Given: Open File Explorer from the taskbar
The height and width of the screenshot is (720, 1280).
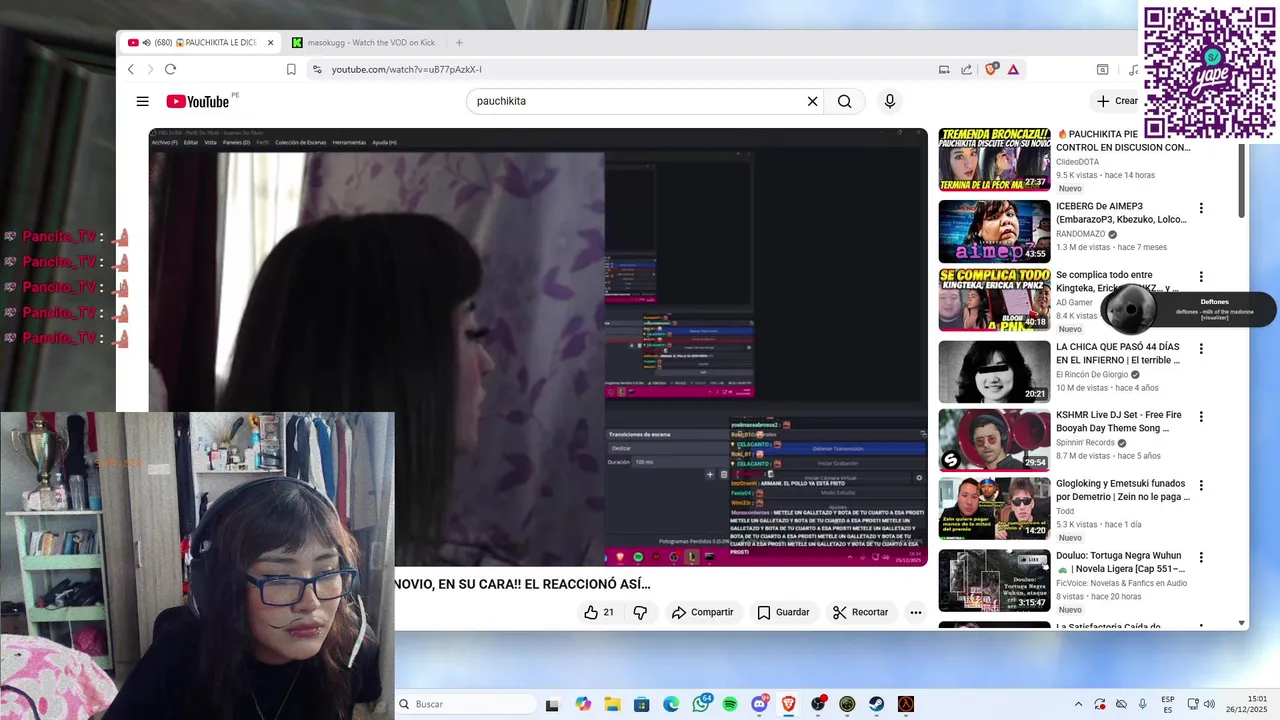Looking at the screenshot, I should click(612, 704).
